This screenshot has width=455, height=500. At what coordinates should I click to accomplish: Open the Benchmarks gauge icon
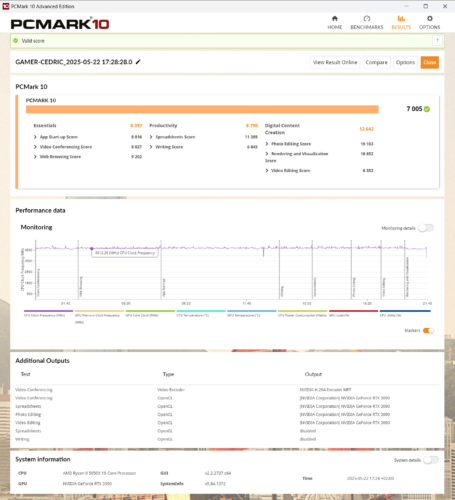click(x=367, y=18)
